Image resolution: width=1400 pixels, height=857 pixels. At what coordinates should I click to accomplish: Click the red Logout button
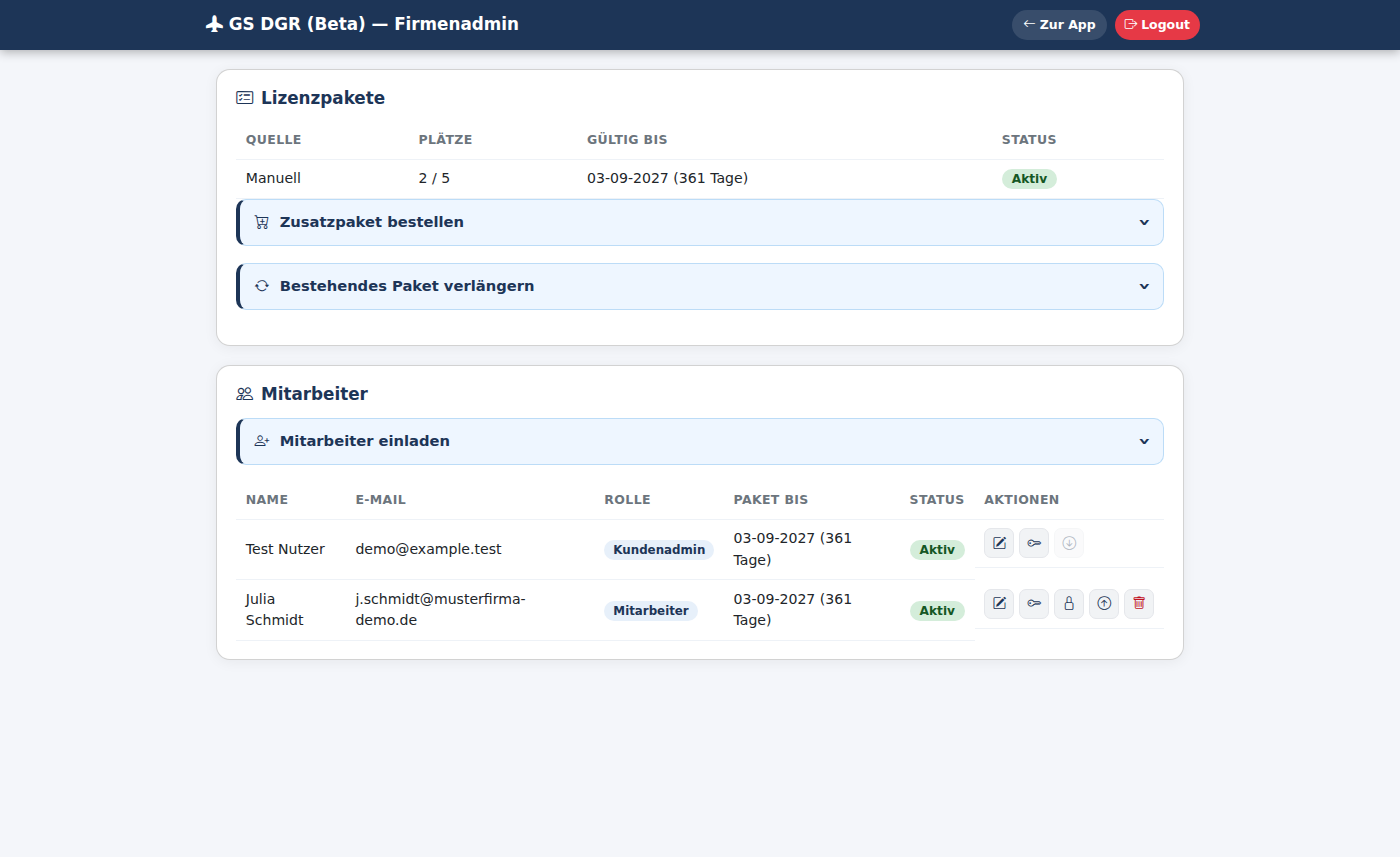pyautogui.click(x=1157, y=25)
